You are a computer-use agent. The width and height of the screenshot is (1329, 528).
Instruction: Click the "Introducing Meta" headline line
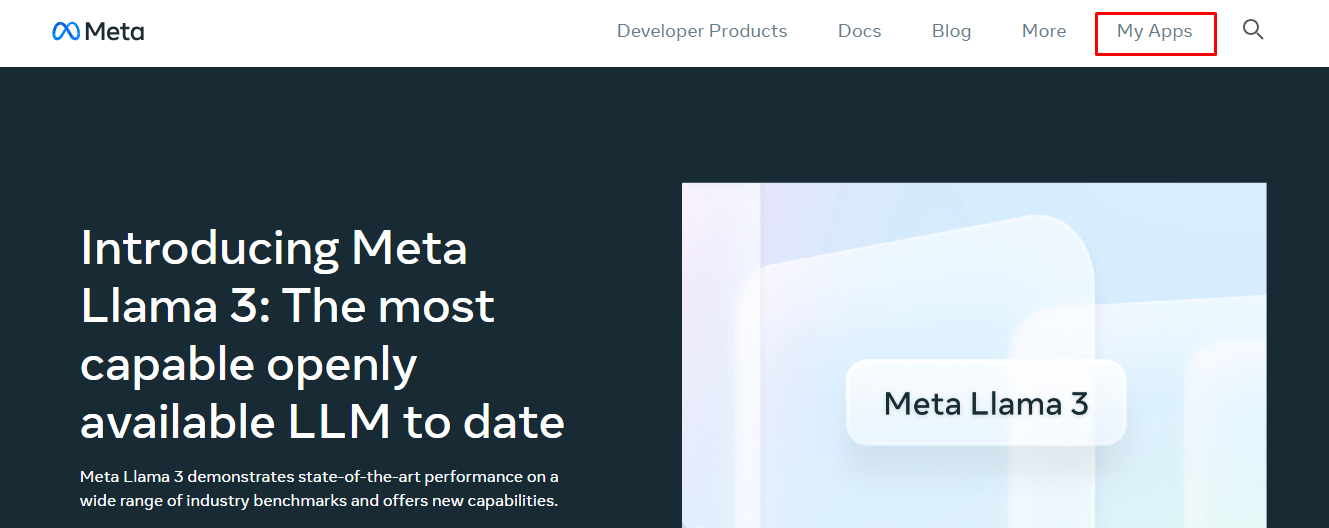[x=273, y=247]
